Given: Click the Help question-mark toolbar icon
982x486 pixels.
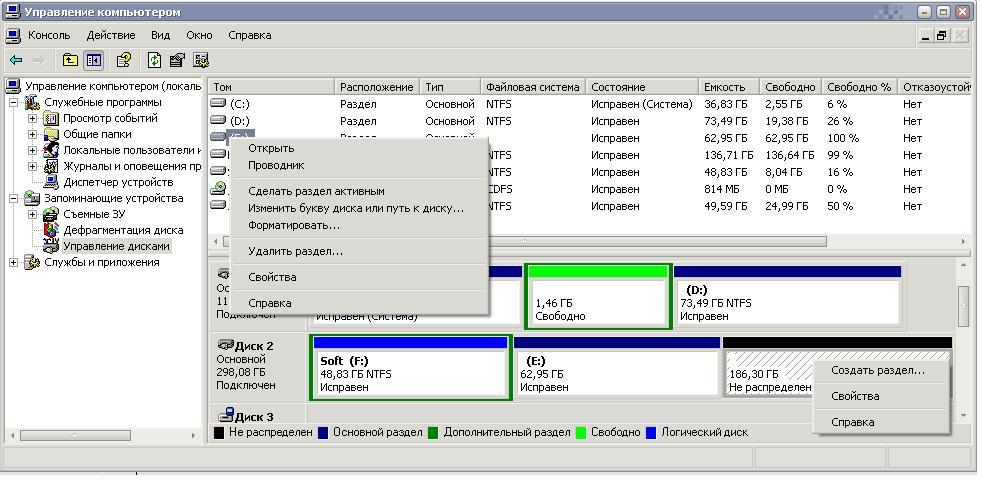Looking at the screenshot, I should coord(124,60).
